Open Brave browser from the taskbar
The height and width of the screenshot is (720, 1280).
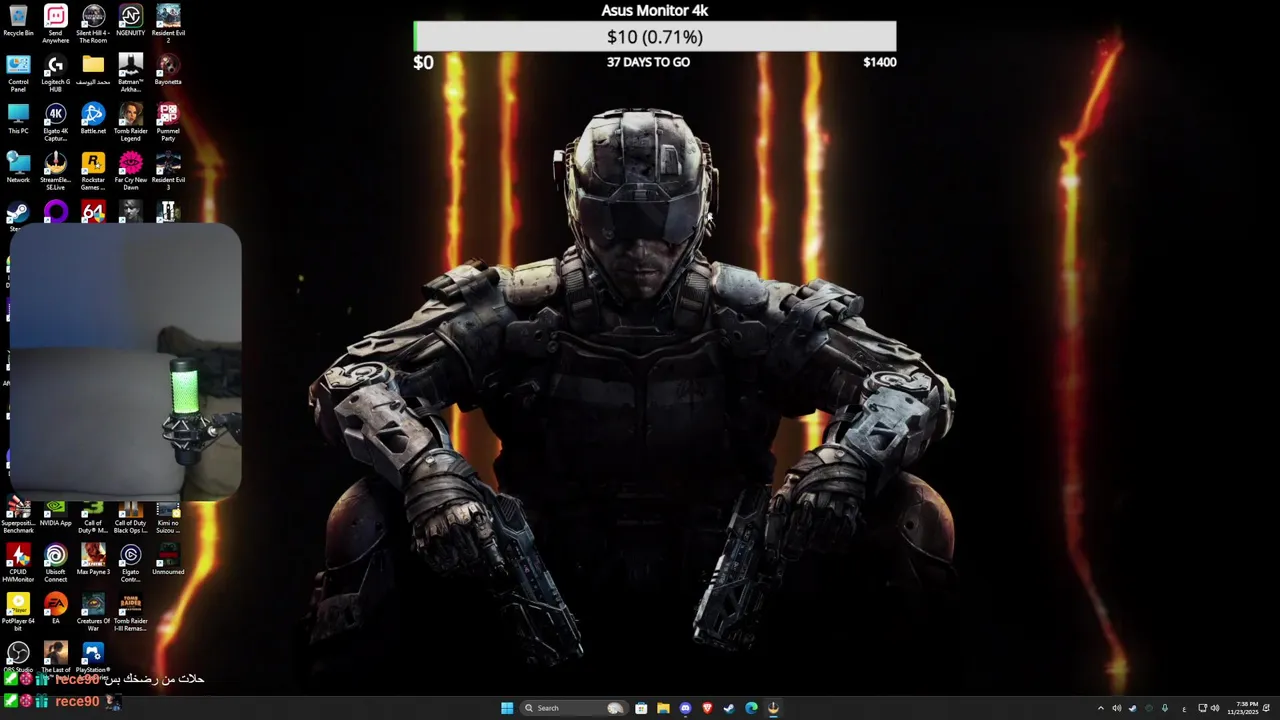click(x=707, y=708)
